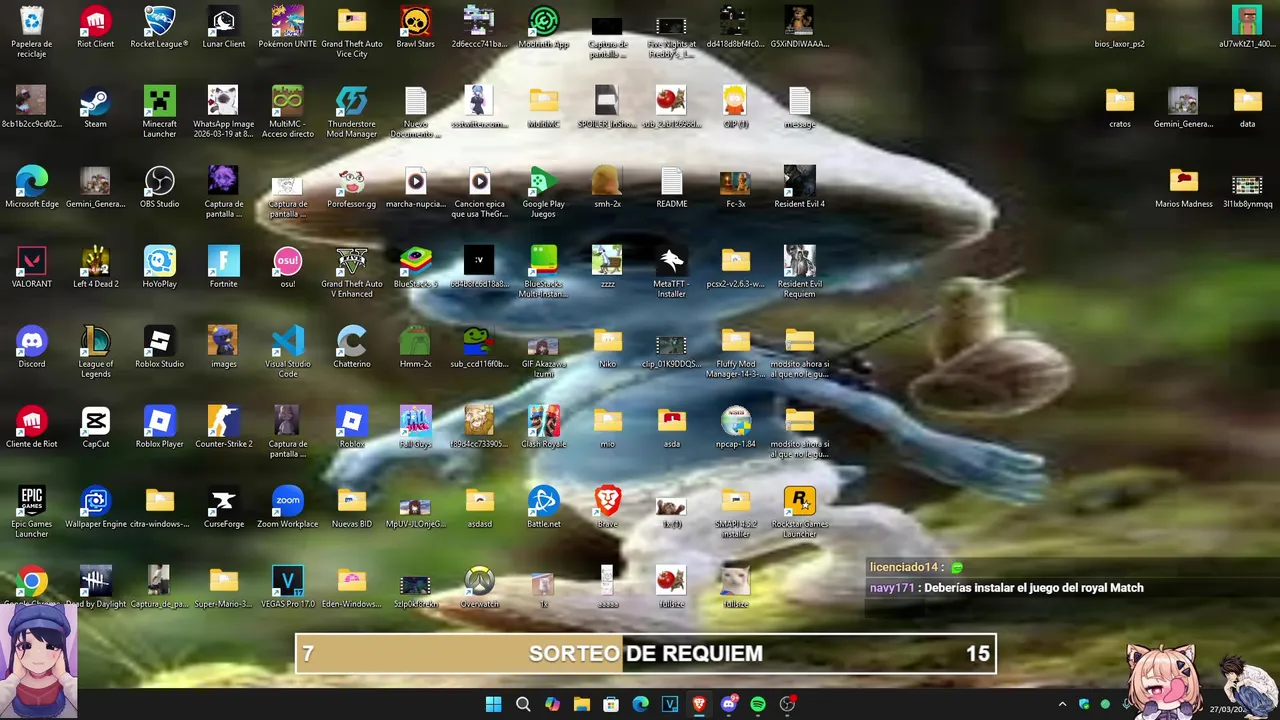Open Minecraft Launcher shortcut
The image size is (1280, 720).
coord(160,111)
